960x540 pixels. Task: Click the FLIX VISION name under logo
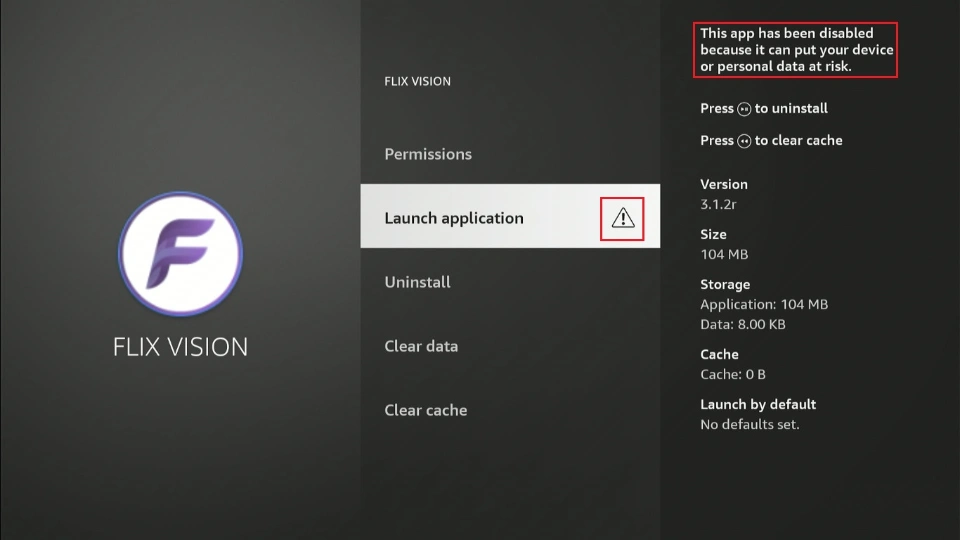[181, 347]
